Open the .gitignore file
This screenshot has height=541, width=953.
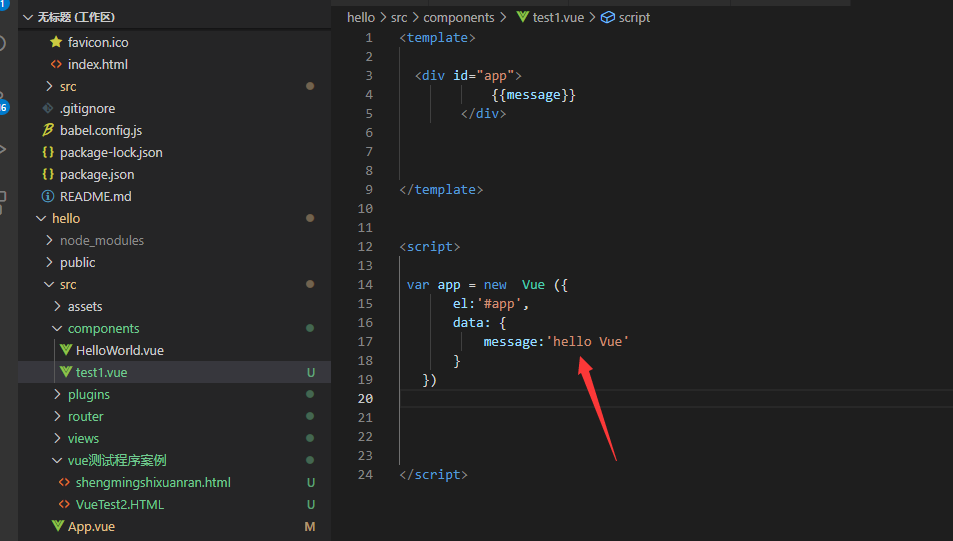[x=88, y=109]
